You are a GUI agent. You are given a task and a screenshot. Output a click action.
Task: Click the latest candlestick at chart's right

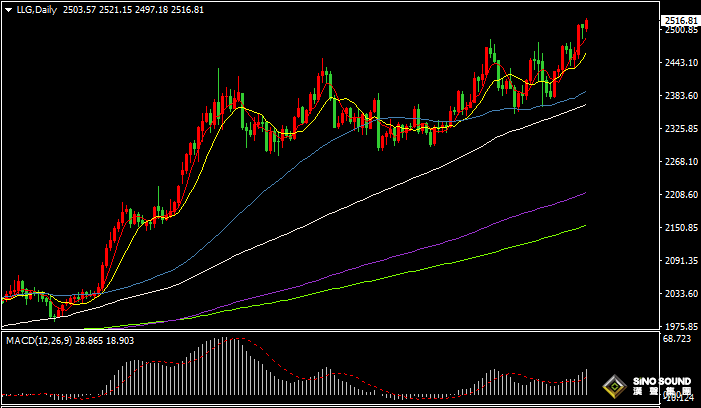click(x=586, y=25)
